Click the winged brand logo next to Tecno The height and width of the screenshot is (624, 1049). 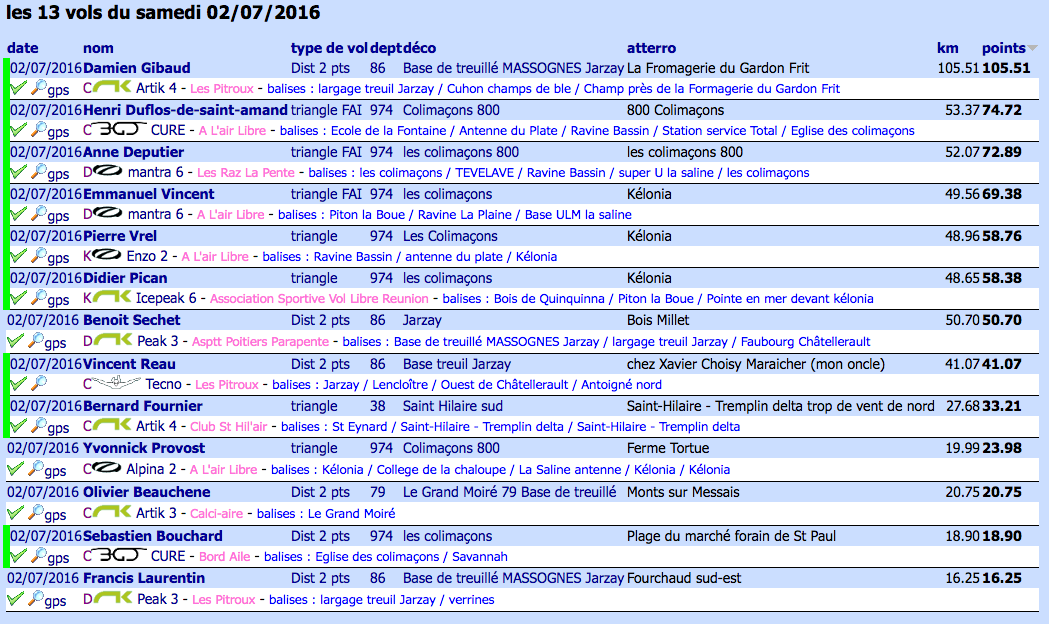[116, 383]
